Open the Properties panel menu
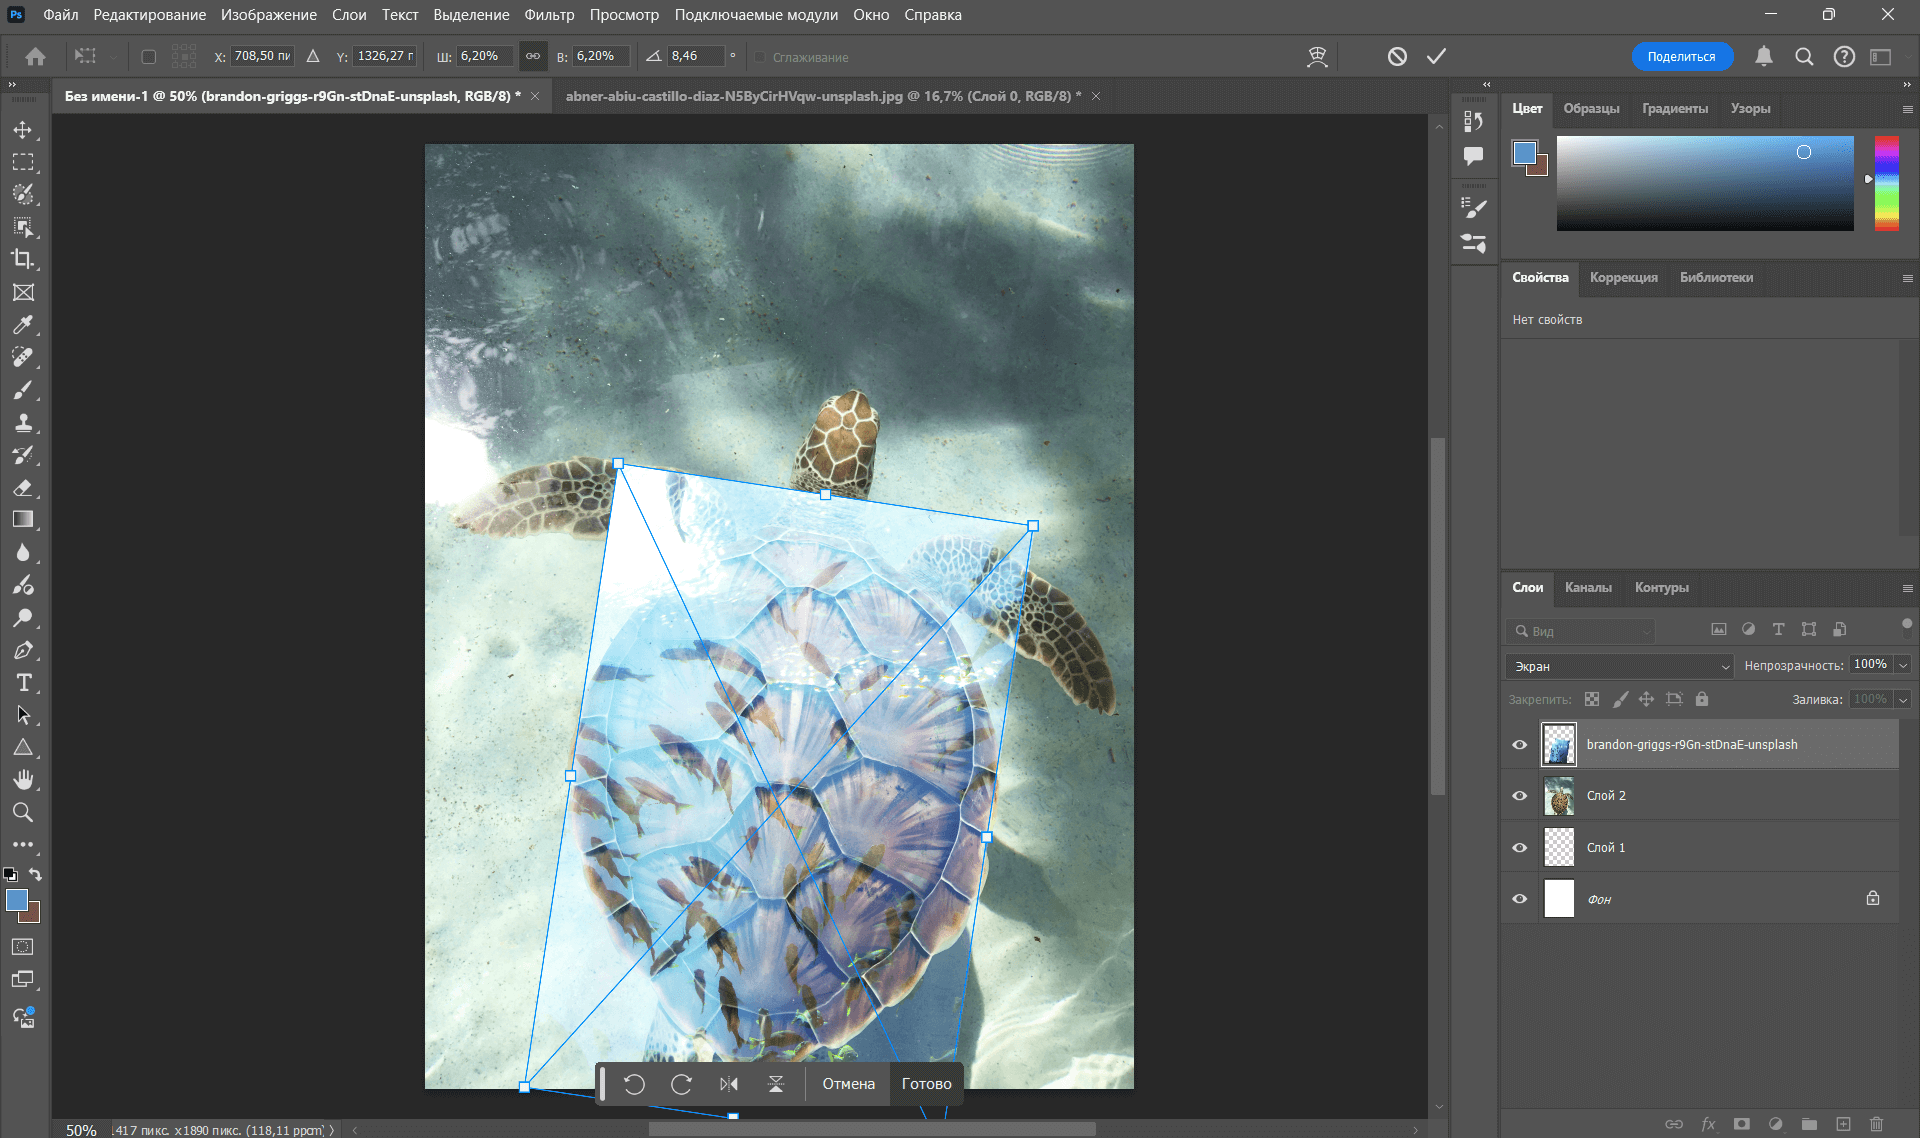The width and height of the screenshot is (1920, 1138). [x=1907, y=278]
